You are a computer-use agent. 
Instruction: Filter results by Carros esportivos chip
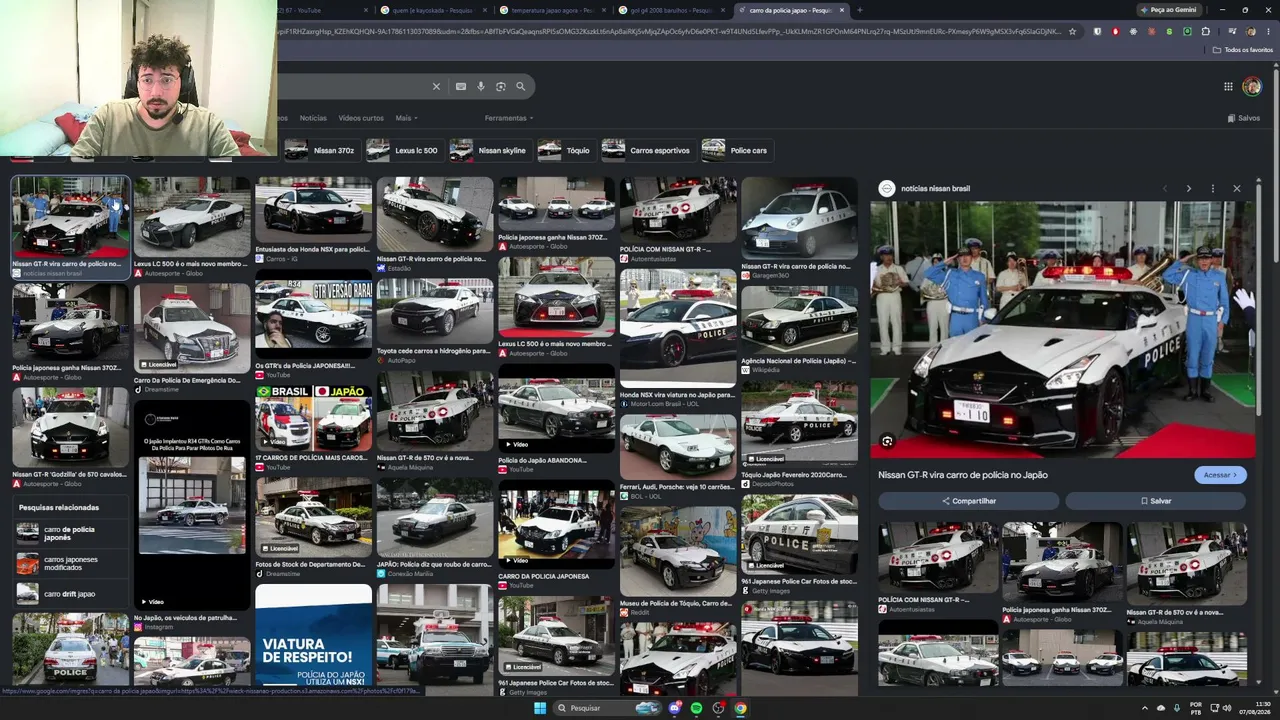pyautogui.click(x=647, y=150)
